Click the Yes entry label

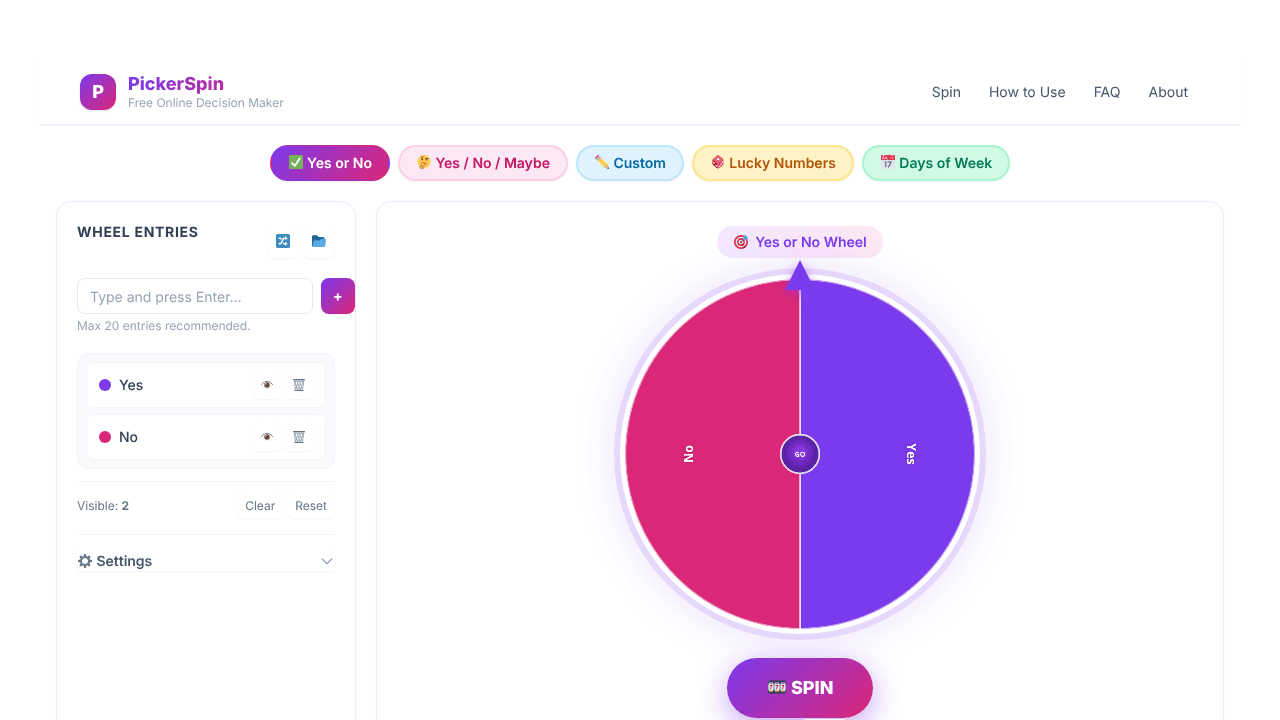click(131, 385)
